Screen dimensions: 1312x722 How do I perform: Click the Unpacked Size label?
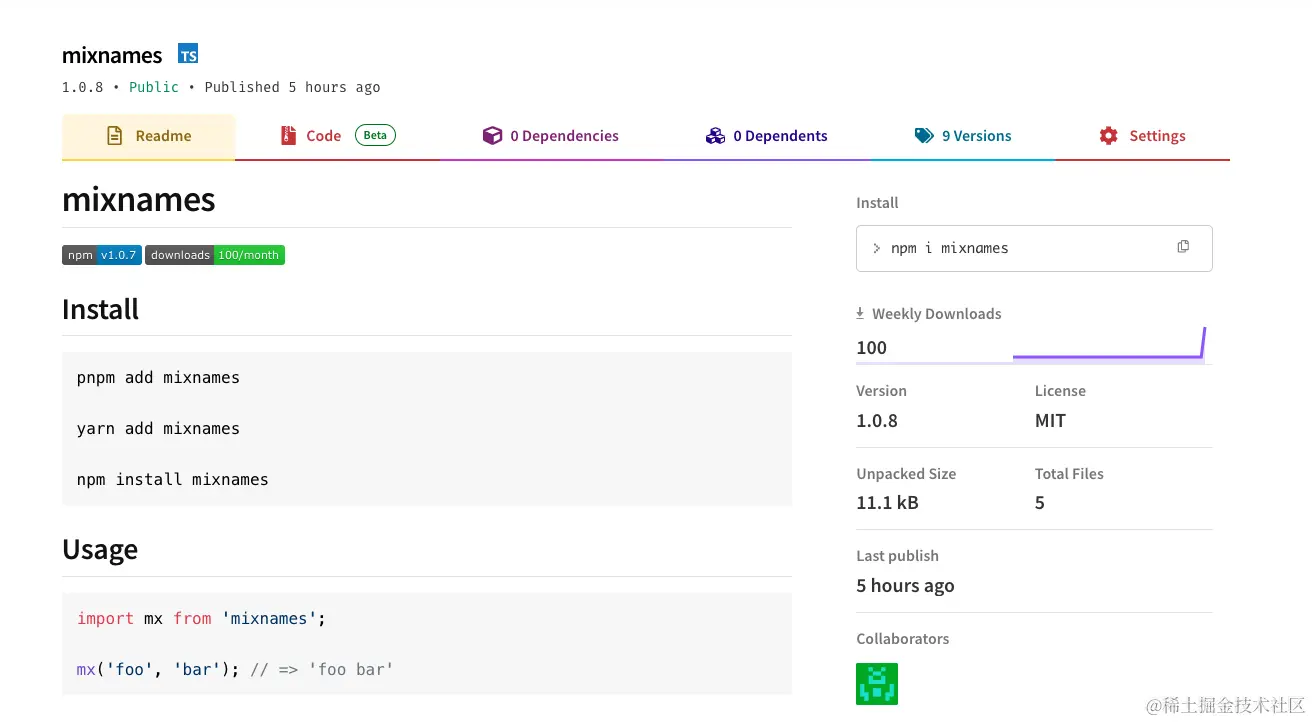[x=906, y=474]
